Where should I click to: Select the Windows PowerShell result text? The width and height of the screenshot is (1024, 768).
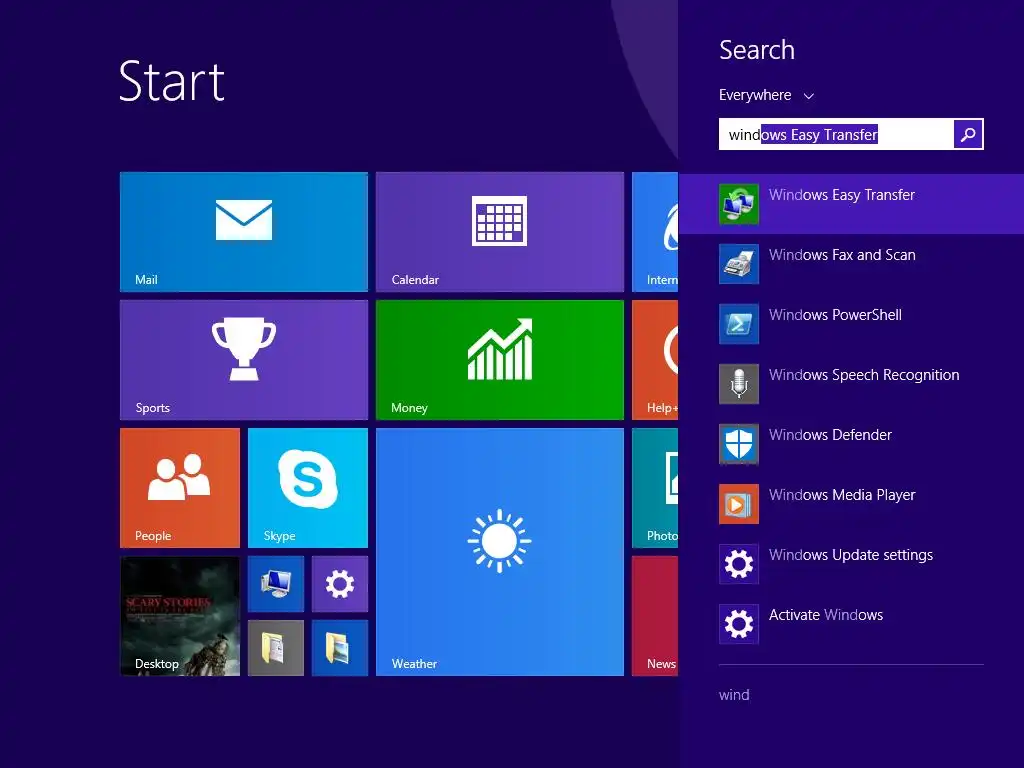(x=835, y=315)
